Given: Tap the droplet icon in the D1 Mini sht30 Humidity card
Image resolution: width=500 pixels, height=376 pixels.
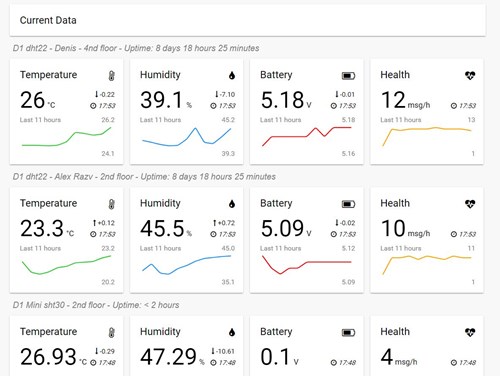Looking at the screenshot, I should (232, 332).
